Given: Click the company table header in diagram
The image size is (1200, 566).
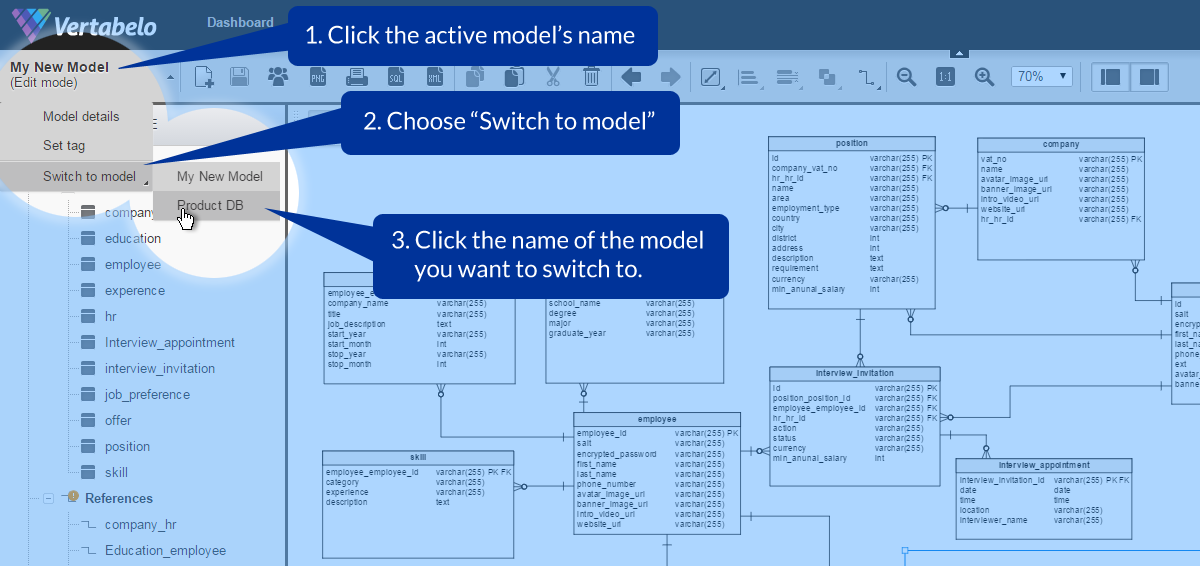Looking at the screenshot, I should point(1061,144).
